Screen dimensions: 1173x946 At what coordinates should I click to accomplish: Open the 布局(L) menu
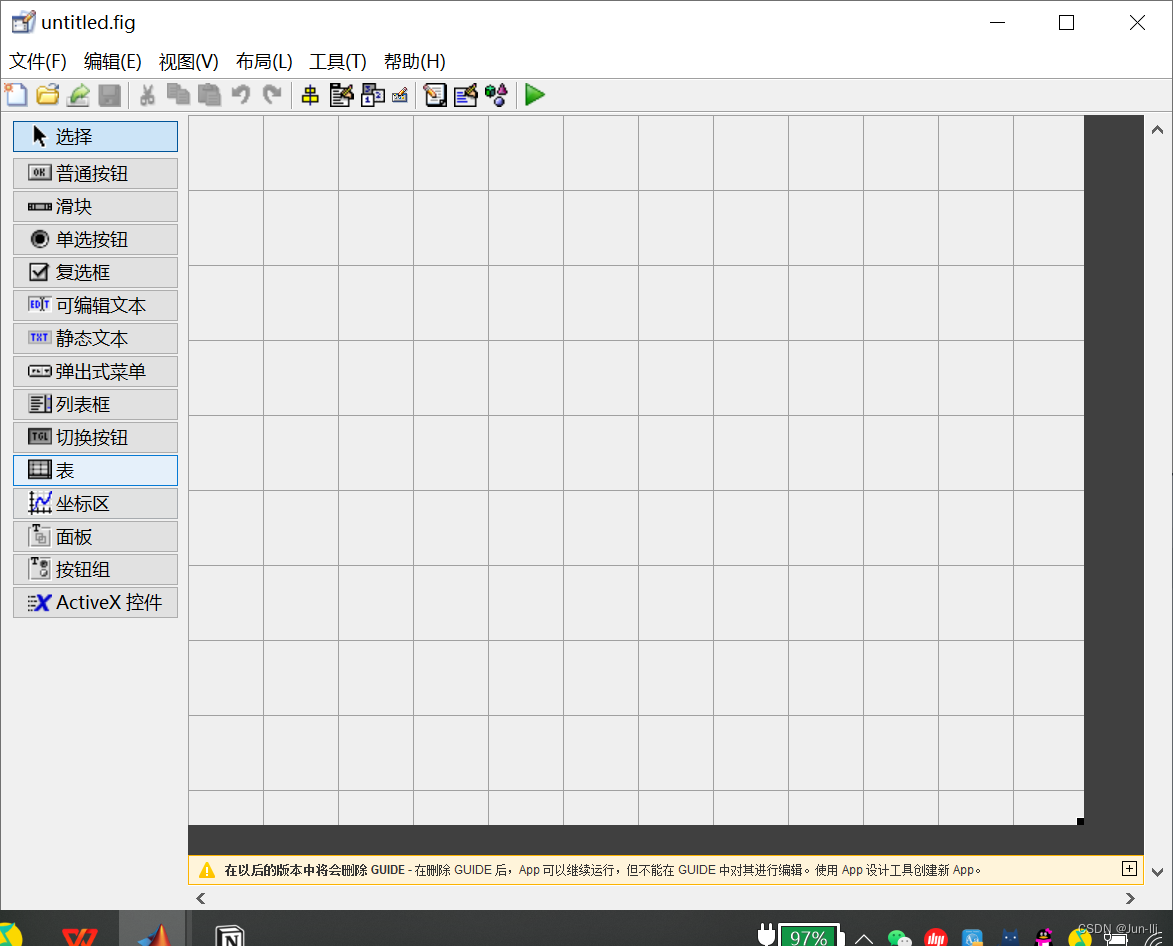(x=263, y=61)
